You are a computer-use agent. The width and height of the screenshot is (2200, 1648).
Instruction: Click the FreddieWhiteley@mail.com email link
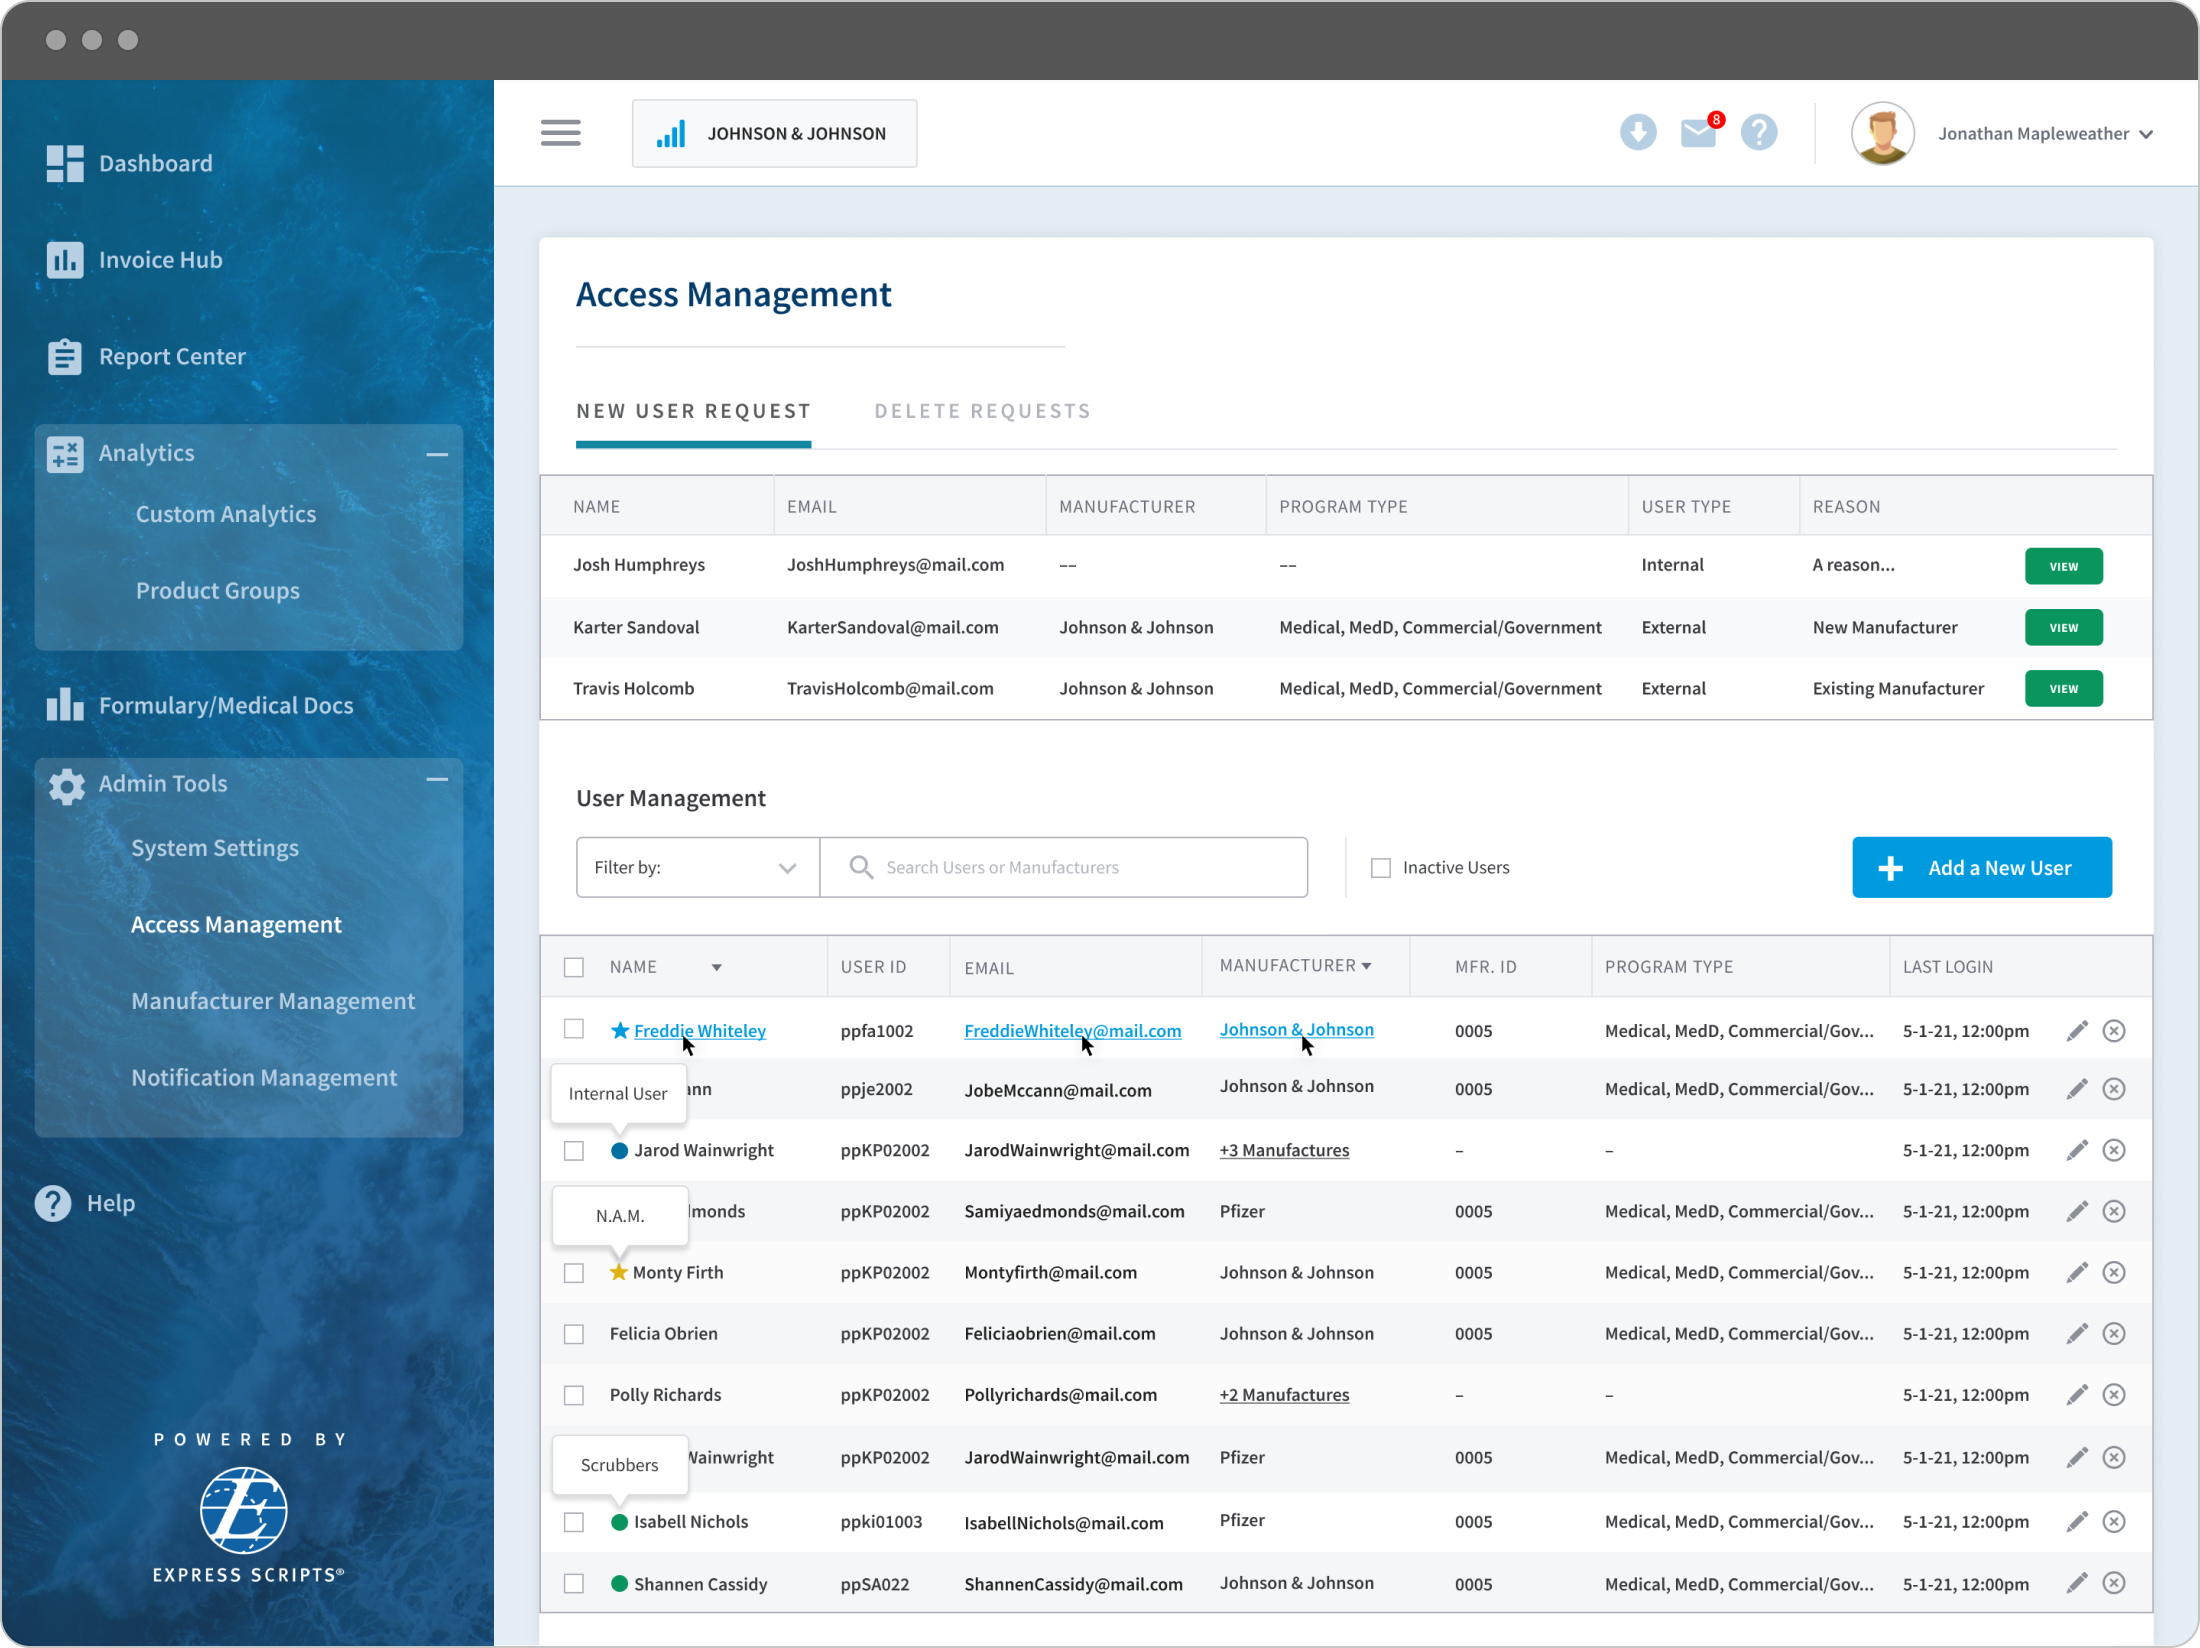click(1072, 1031)
